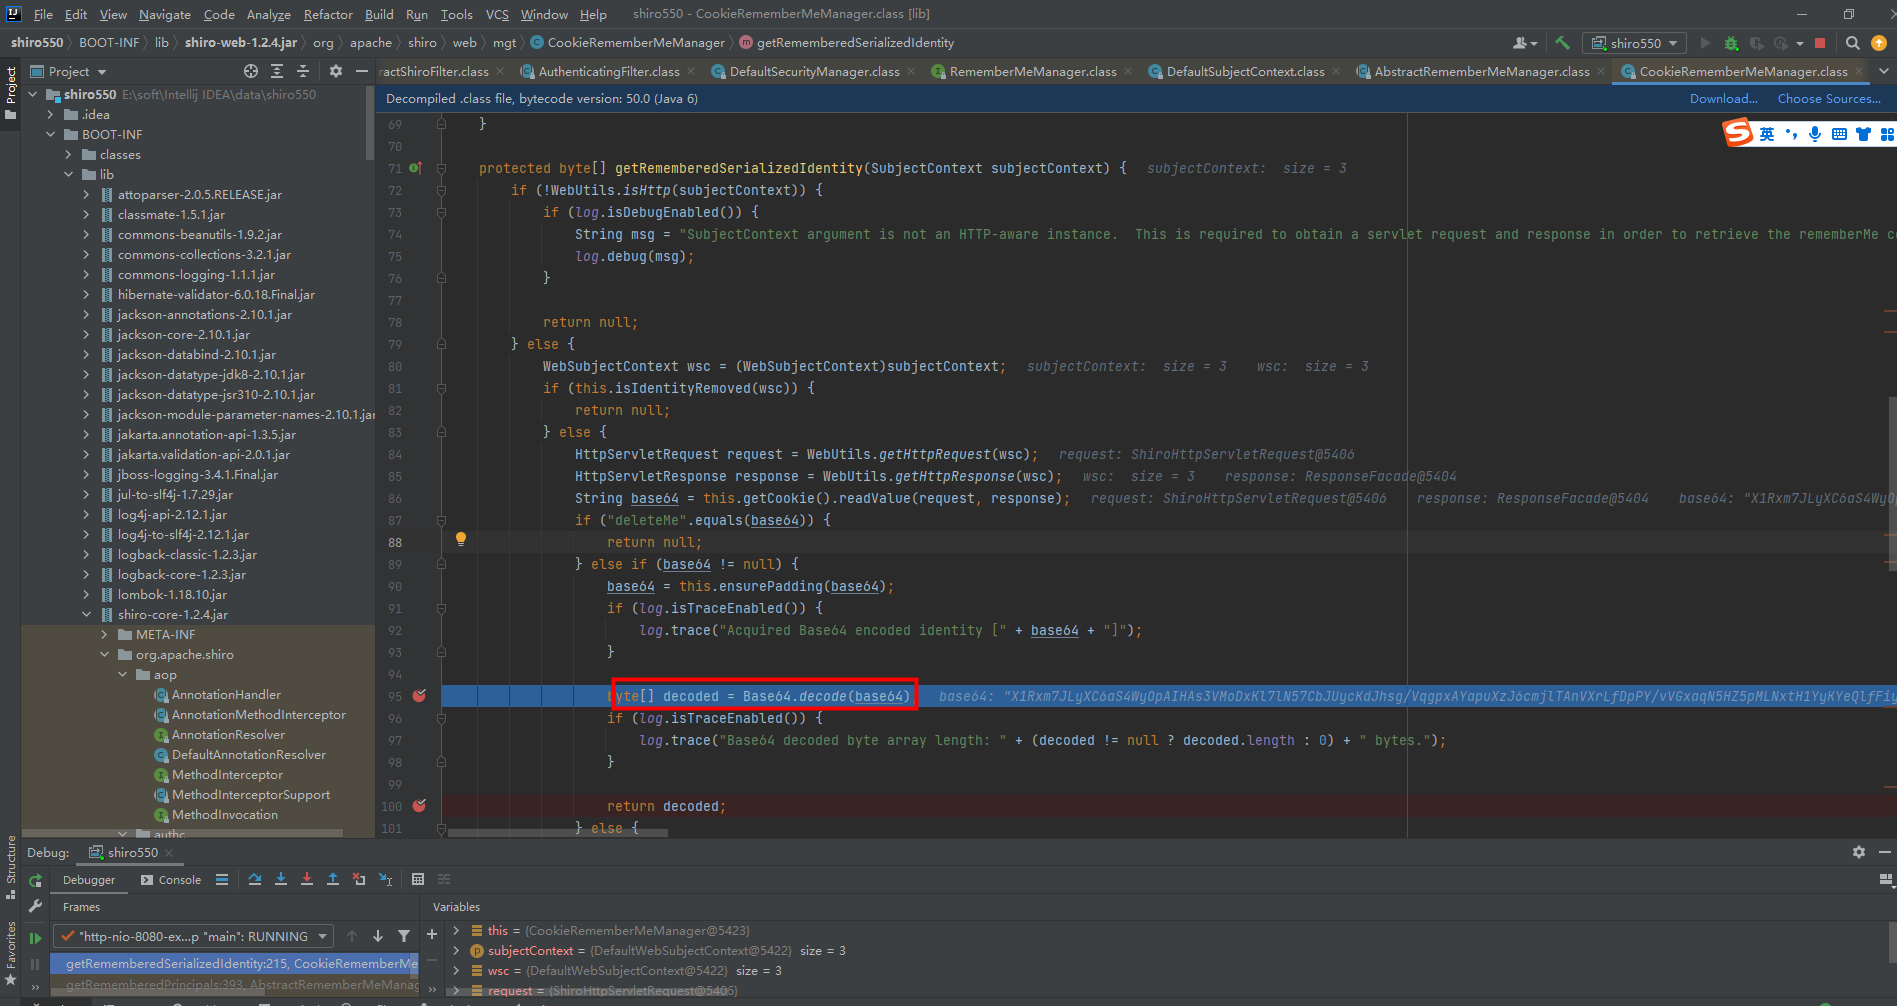1897x1006 pixels.
Task: Click Collapse All in Project panel
Action: click(303, 71)
